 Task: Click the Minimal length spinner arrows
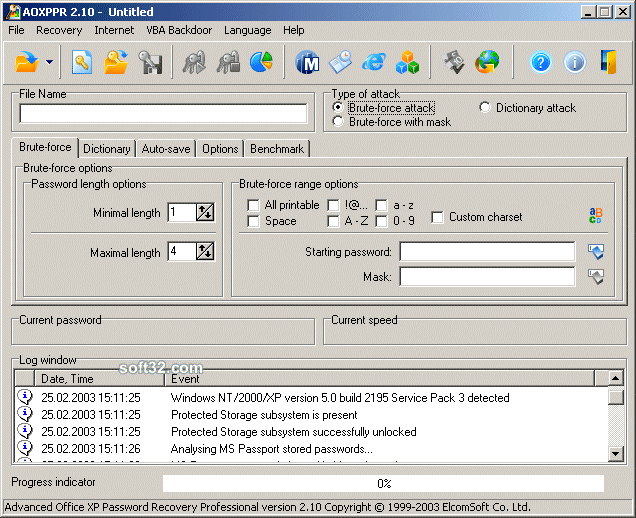click(x=205, y=212)
